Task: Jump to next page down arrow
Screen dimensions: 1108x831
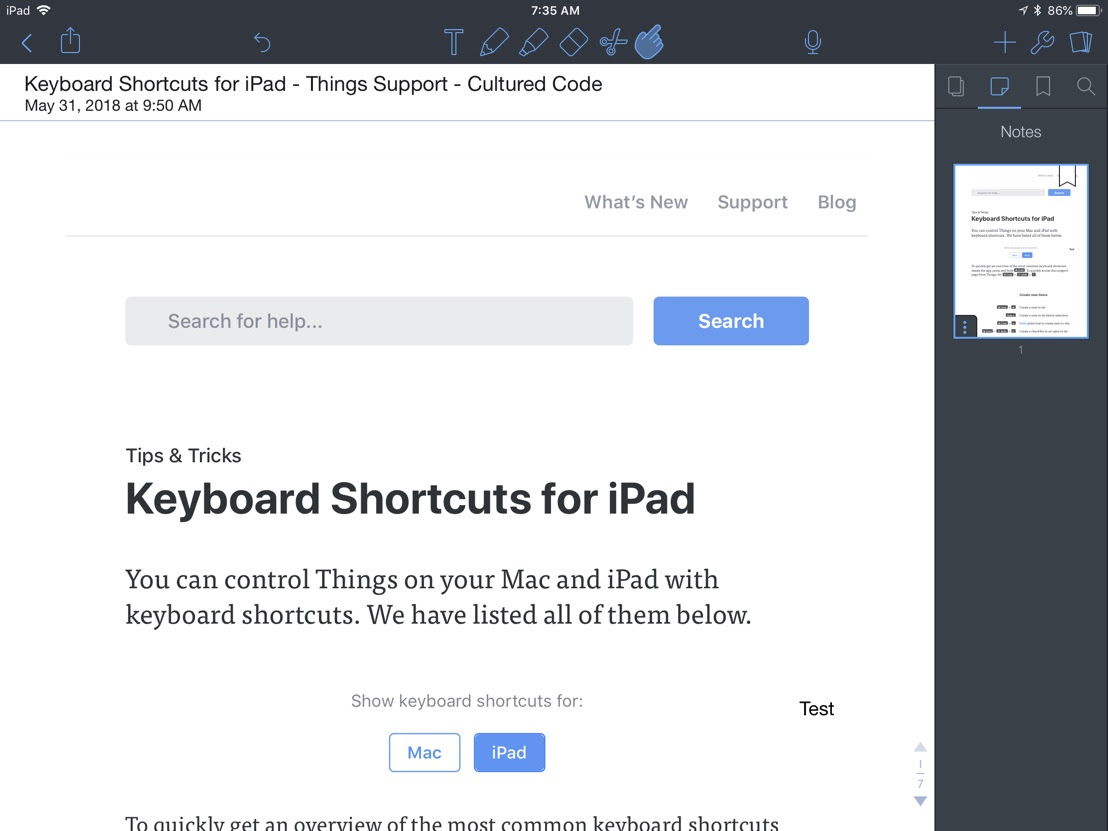Action: click(920, 801)
